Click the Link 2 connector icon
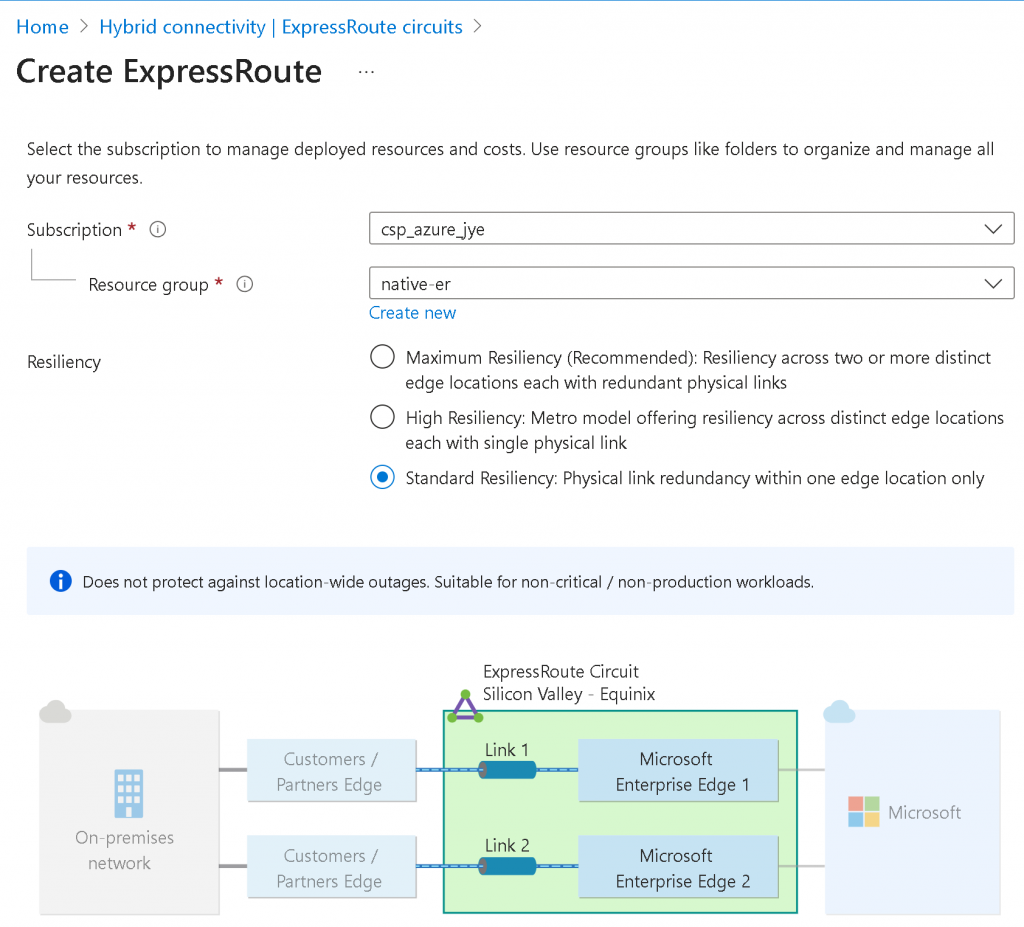This screenshot has height=927, width=1024. pos(507,866)
